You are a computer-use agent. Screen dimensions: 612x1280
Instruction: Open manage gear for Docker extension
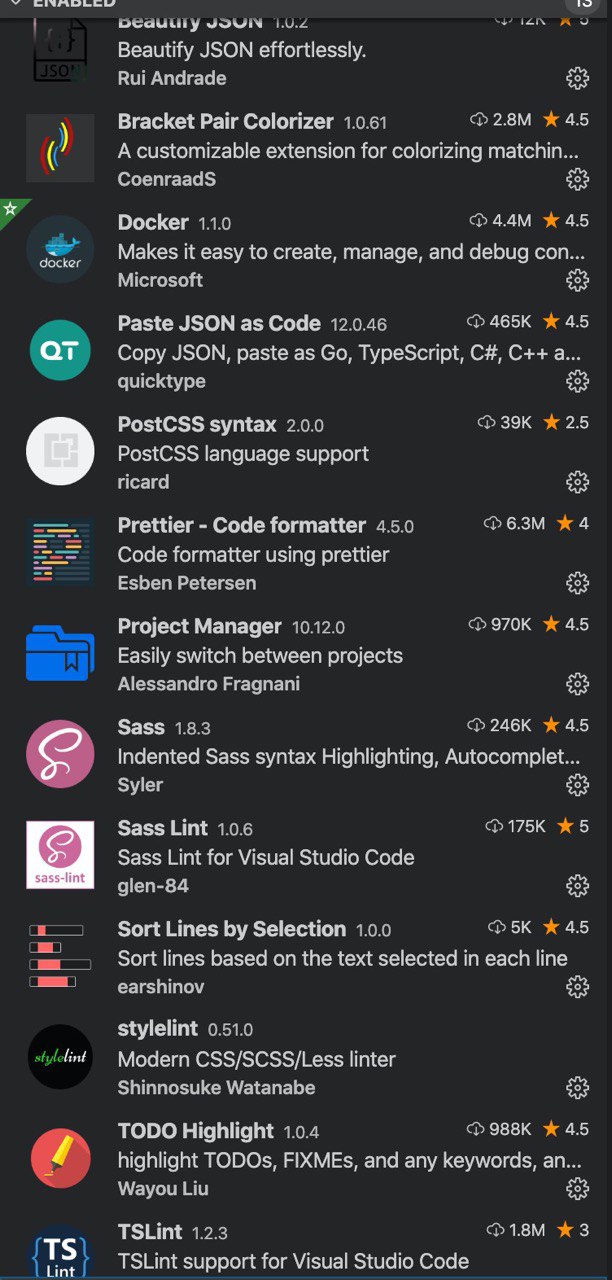577,280
